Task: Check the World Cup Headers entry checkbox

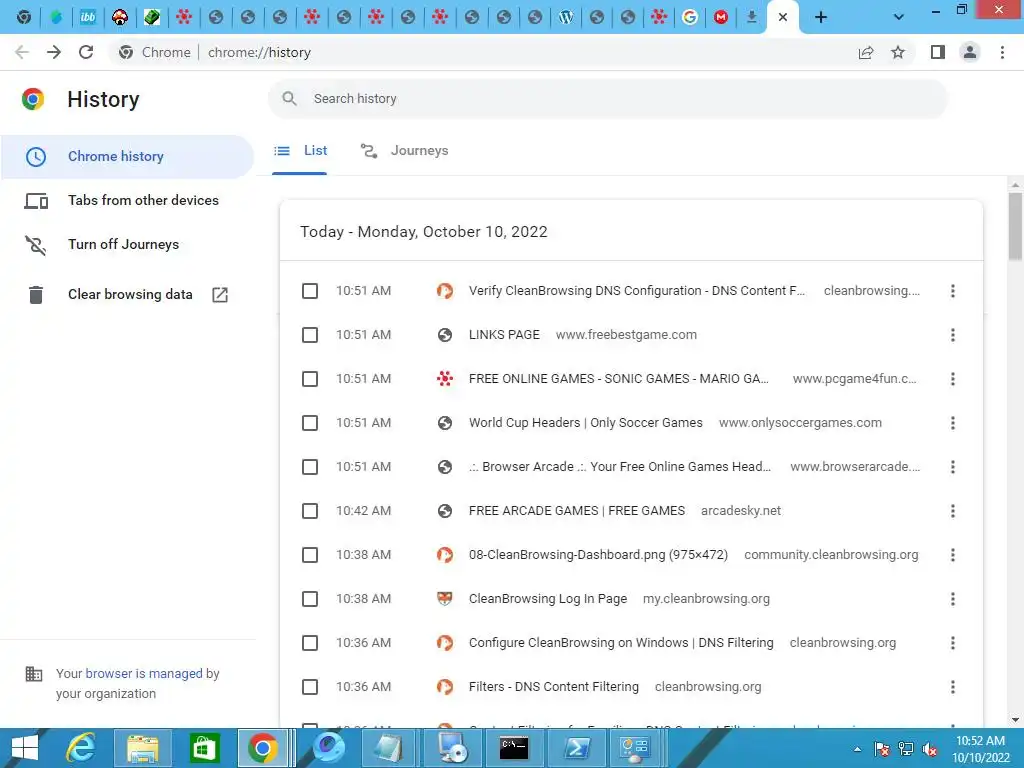Action: (310, 423)
